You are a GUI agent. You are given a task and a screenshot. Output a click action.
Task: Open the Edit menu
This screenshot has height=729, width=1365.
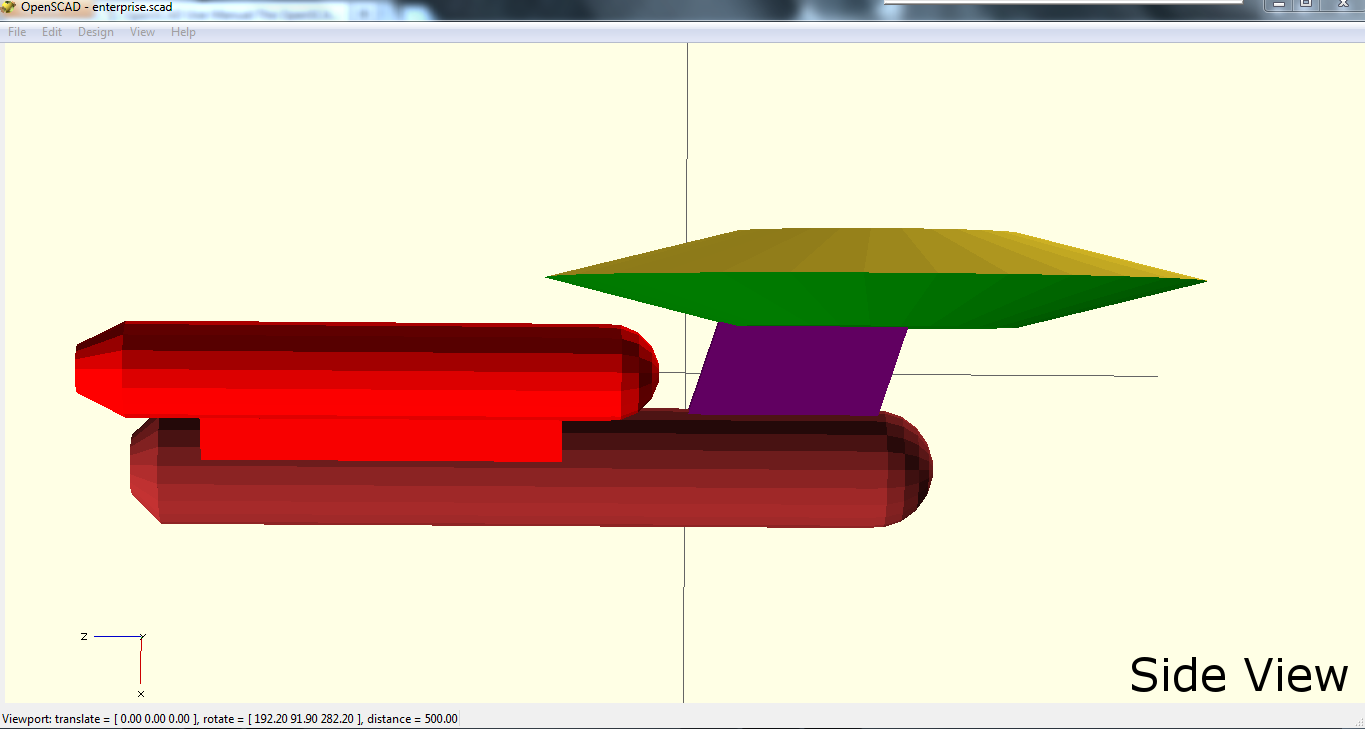pyautogui.click(x=51, y=31)
